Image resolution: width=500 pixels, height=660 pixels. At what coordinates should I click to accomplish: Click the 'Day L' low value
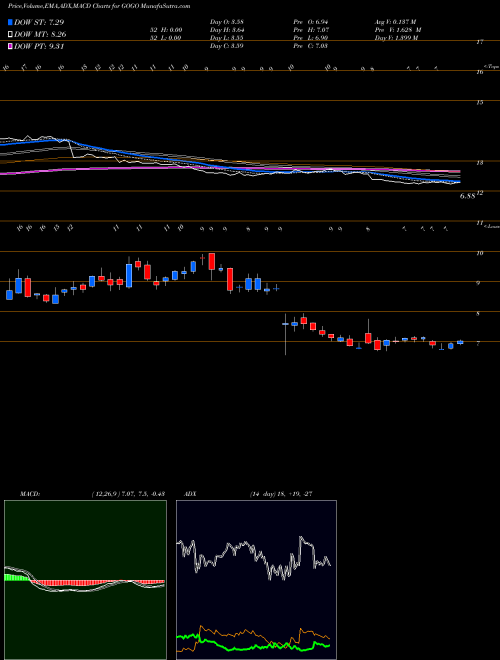point(227,38)
